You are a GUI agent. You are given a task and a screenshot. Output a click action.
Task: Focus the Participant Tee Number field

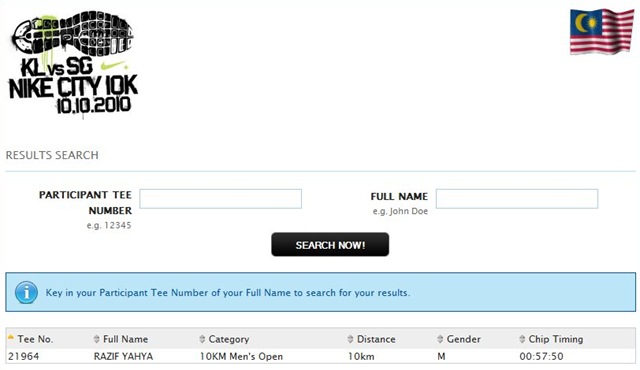click(220, 199)
